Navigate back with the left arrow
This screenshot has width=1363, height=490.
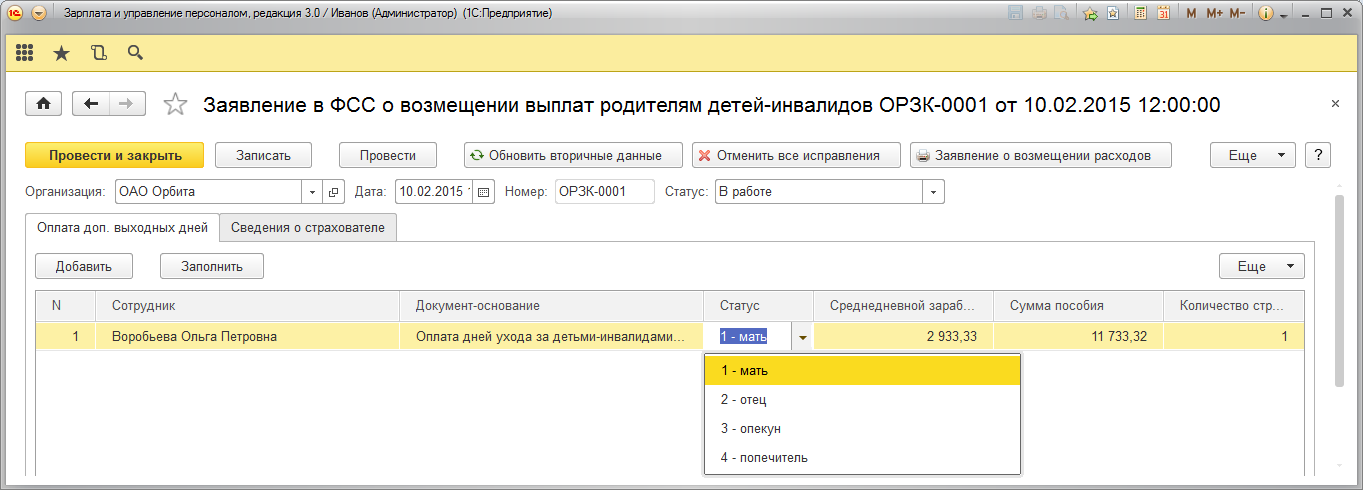coord(91,104)
